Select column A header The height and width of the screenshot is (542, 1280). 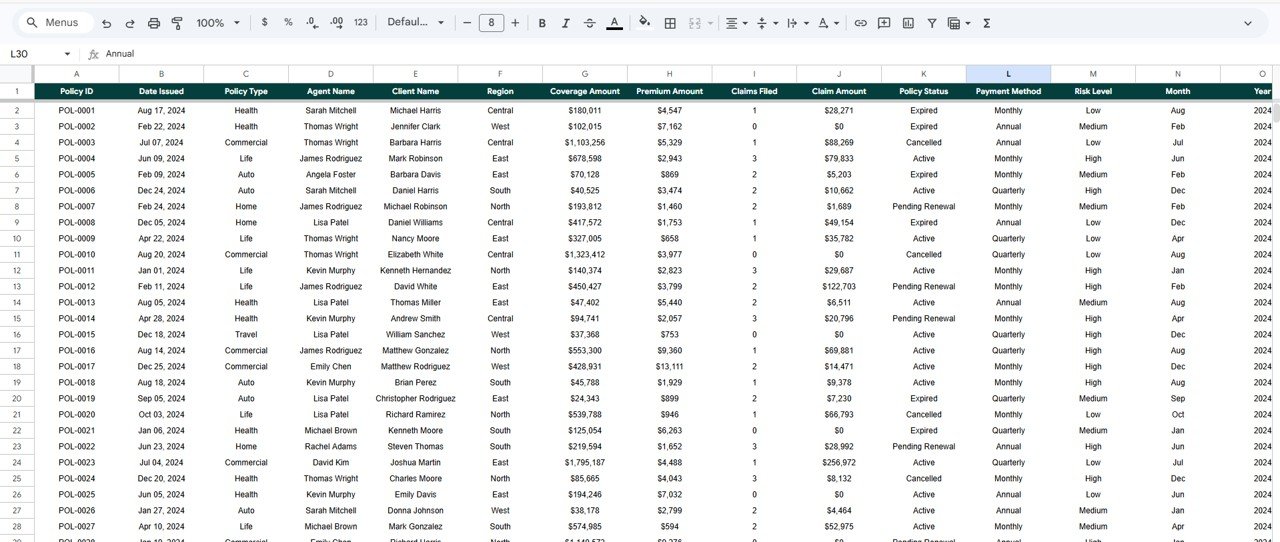point(76,74)
